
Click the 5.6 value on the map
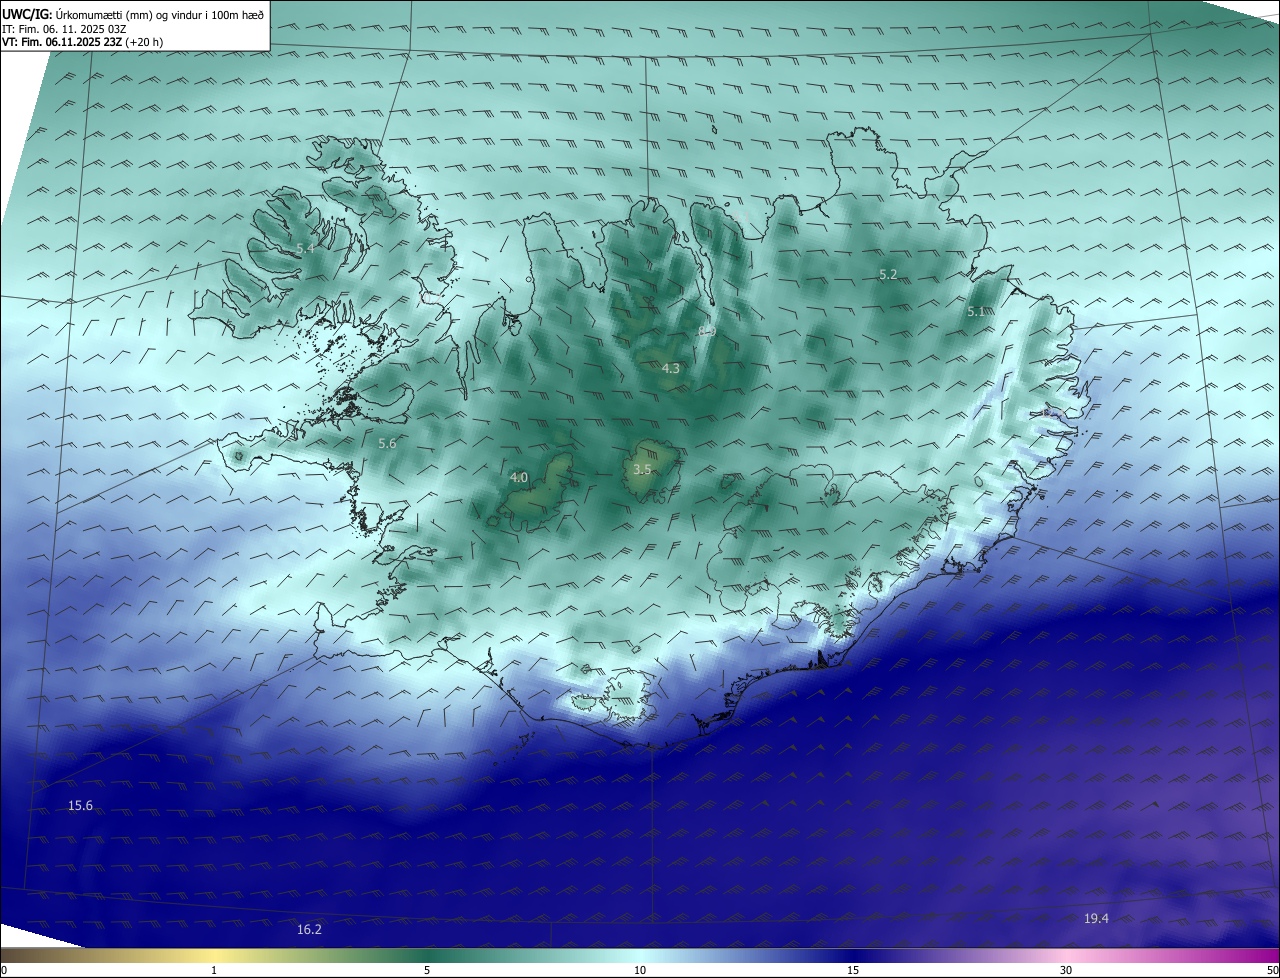pyautogui.click(x=387, y=443)
